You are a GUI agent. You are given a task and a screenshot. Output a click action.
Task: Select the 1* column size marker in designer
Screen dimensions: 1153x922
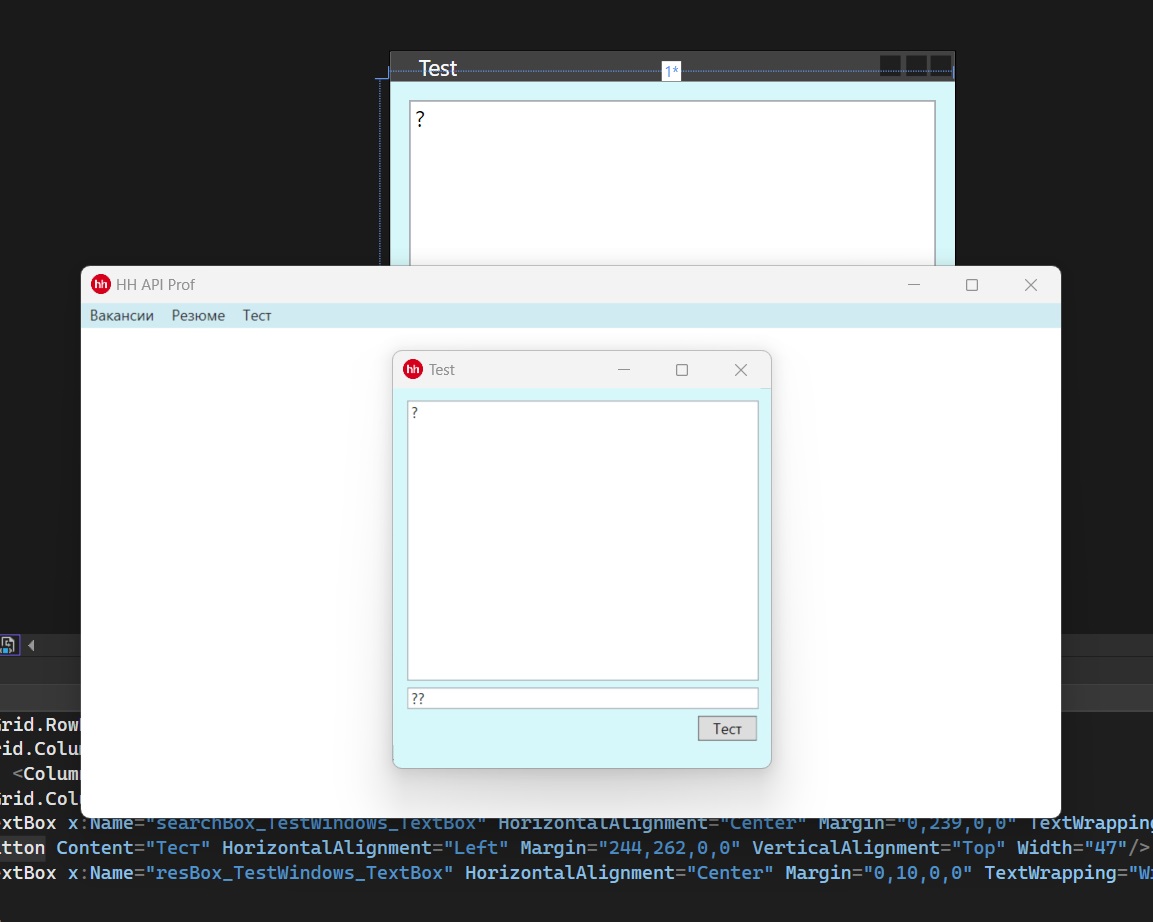point(671,71)
